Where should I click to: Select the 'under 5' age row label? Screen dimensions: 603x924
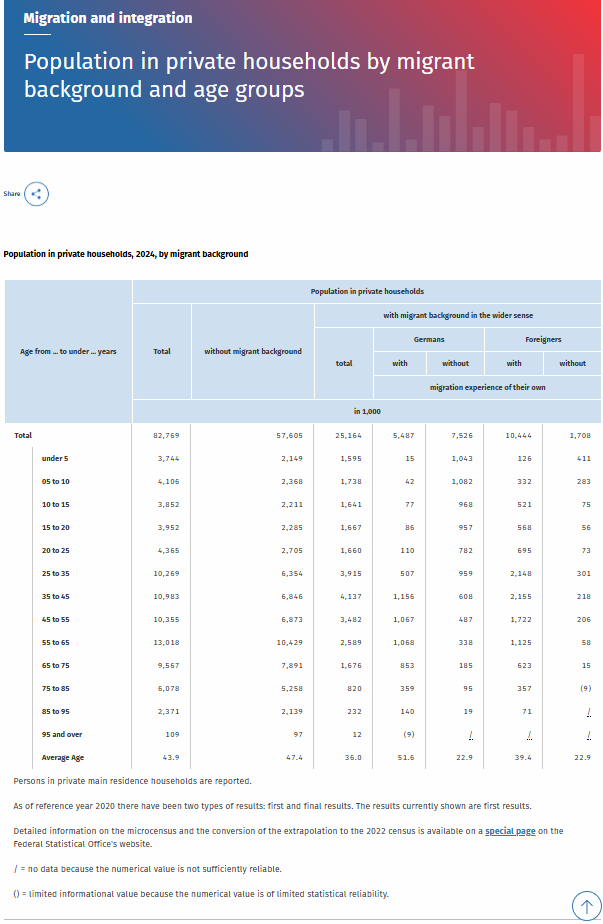pyautogui.click(x=55, y=458)
